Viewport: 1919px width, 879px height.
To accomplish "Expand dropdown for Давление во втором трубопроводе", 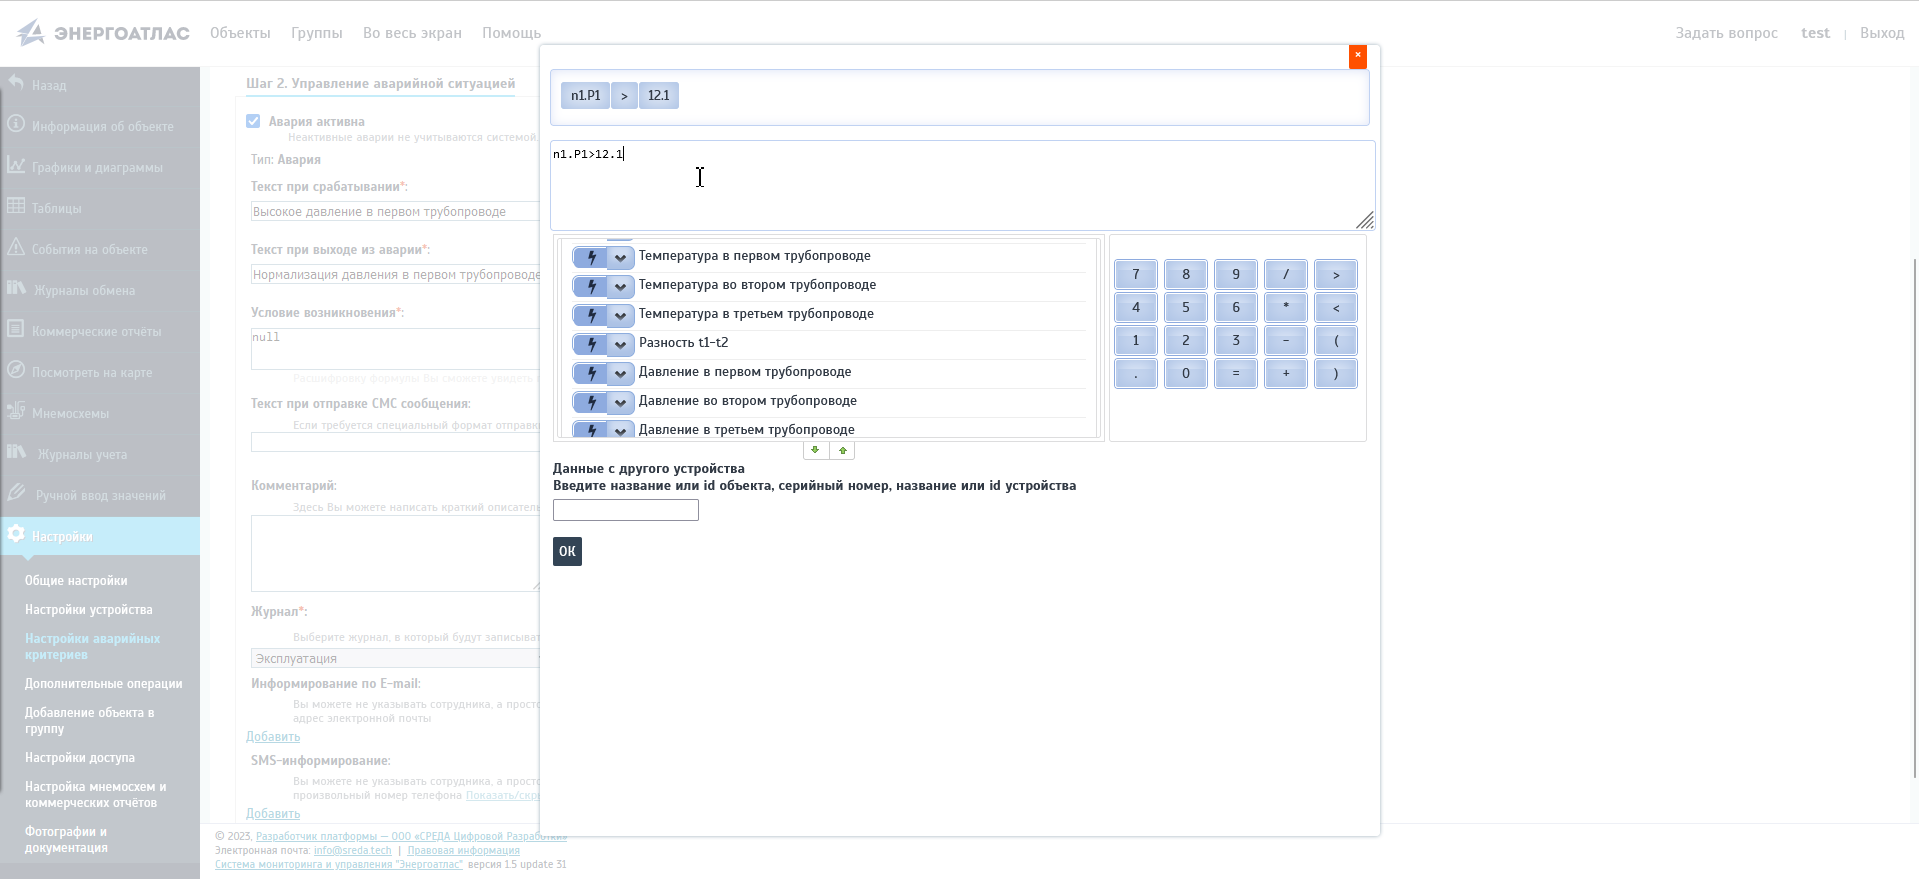I will [x=621, y=402].
